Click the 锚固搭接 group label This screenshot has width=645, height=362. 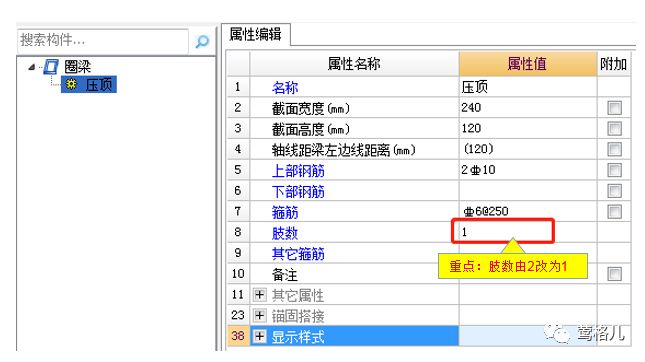(298, 316)
